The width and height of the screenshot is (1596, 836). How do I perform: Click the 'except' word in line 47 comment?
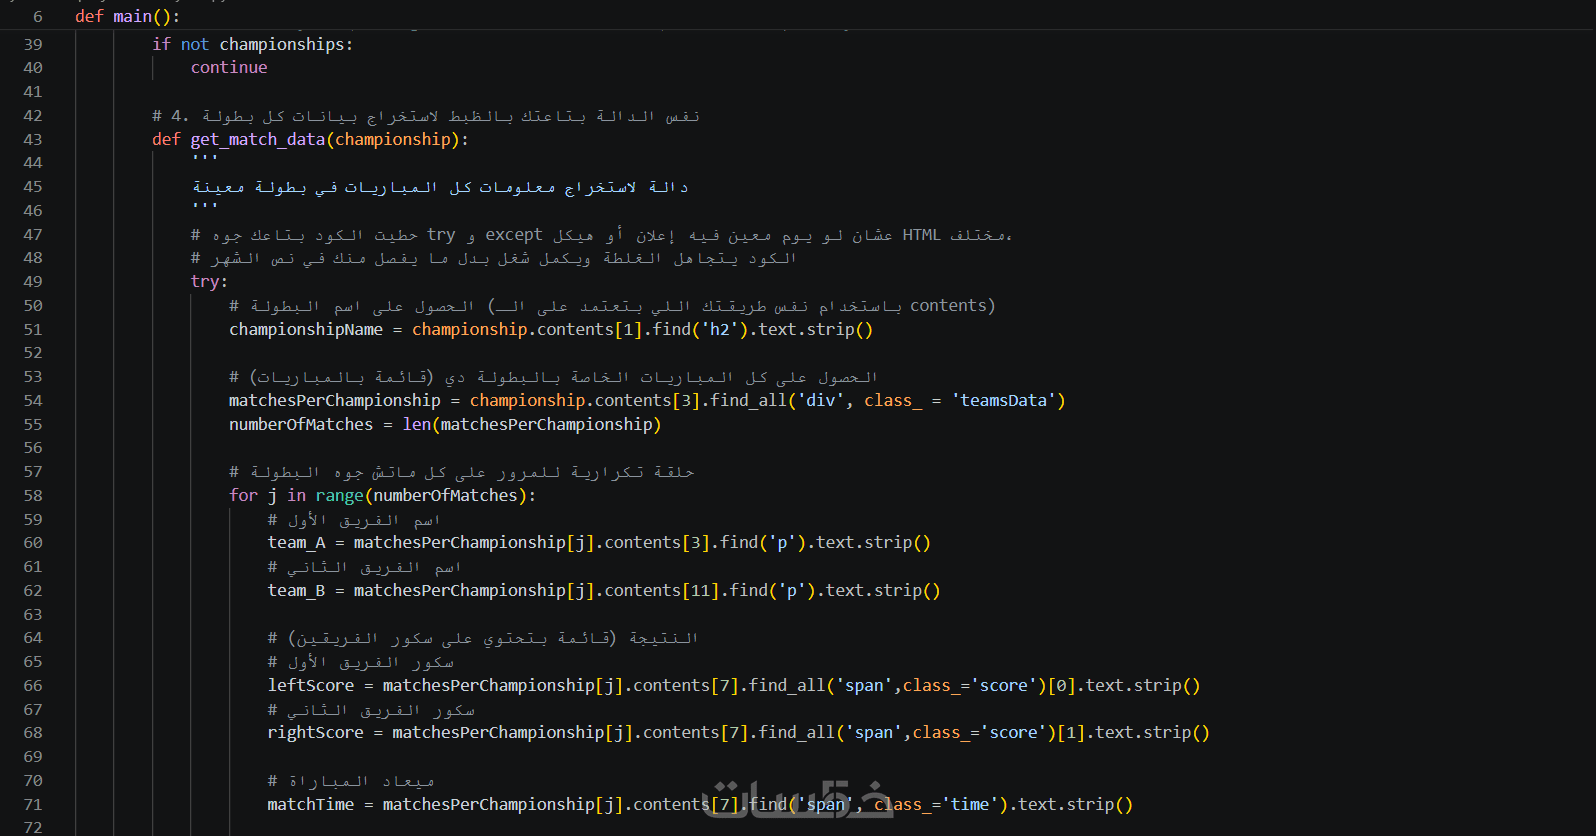point(514,234)
